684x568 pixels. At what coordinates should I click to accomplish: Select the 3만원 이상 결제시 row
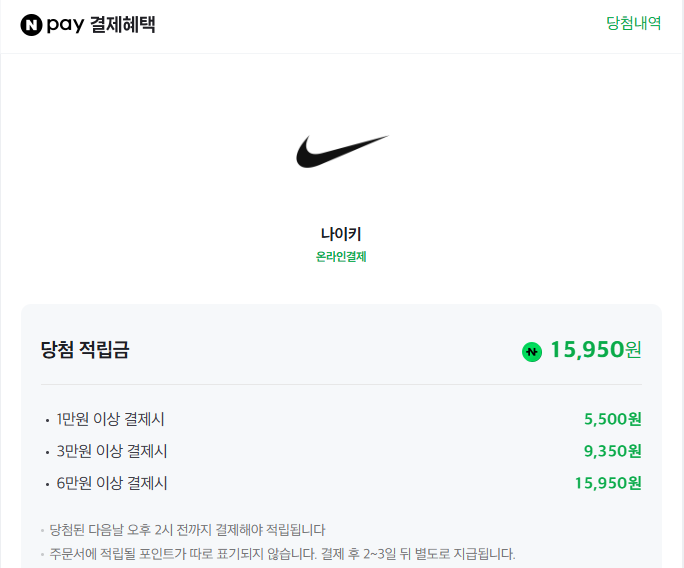[x=111, y=451]
